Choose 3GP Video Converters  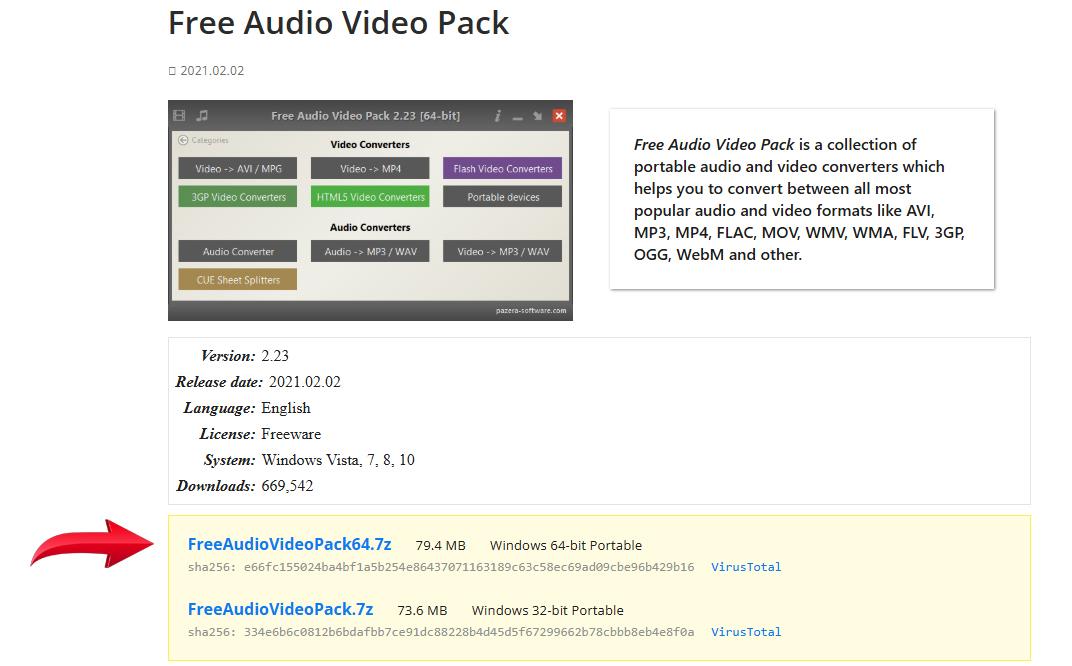point(238,197)
